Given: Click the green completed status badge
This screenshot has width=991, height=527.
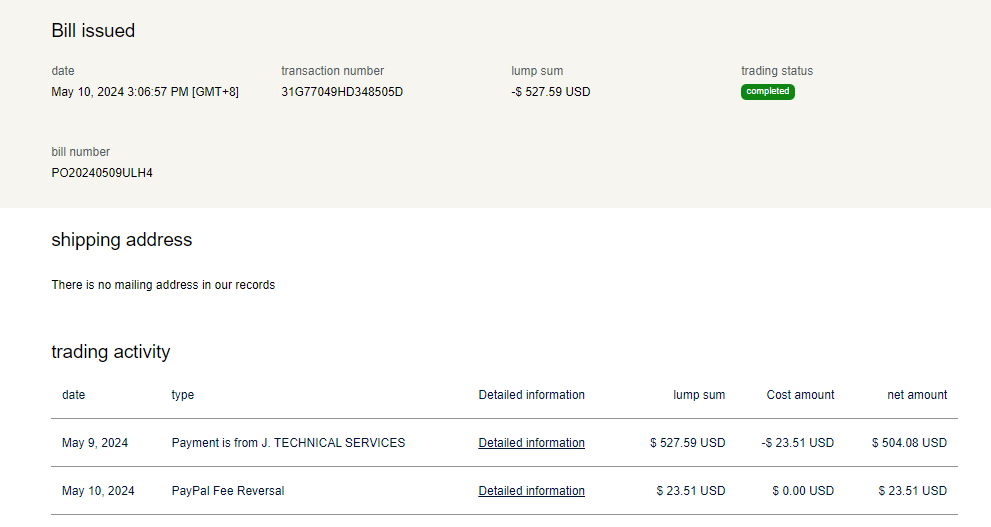Looking at the screenshot, I should (767, 92).
